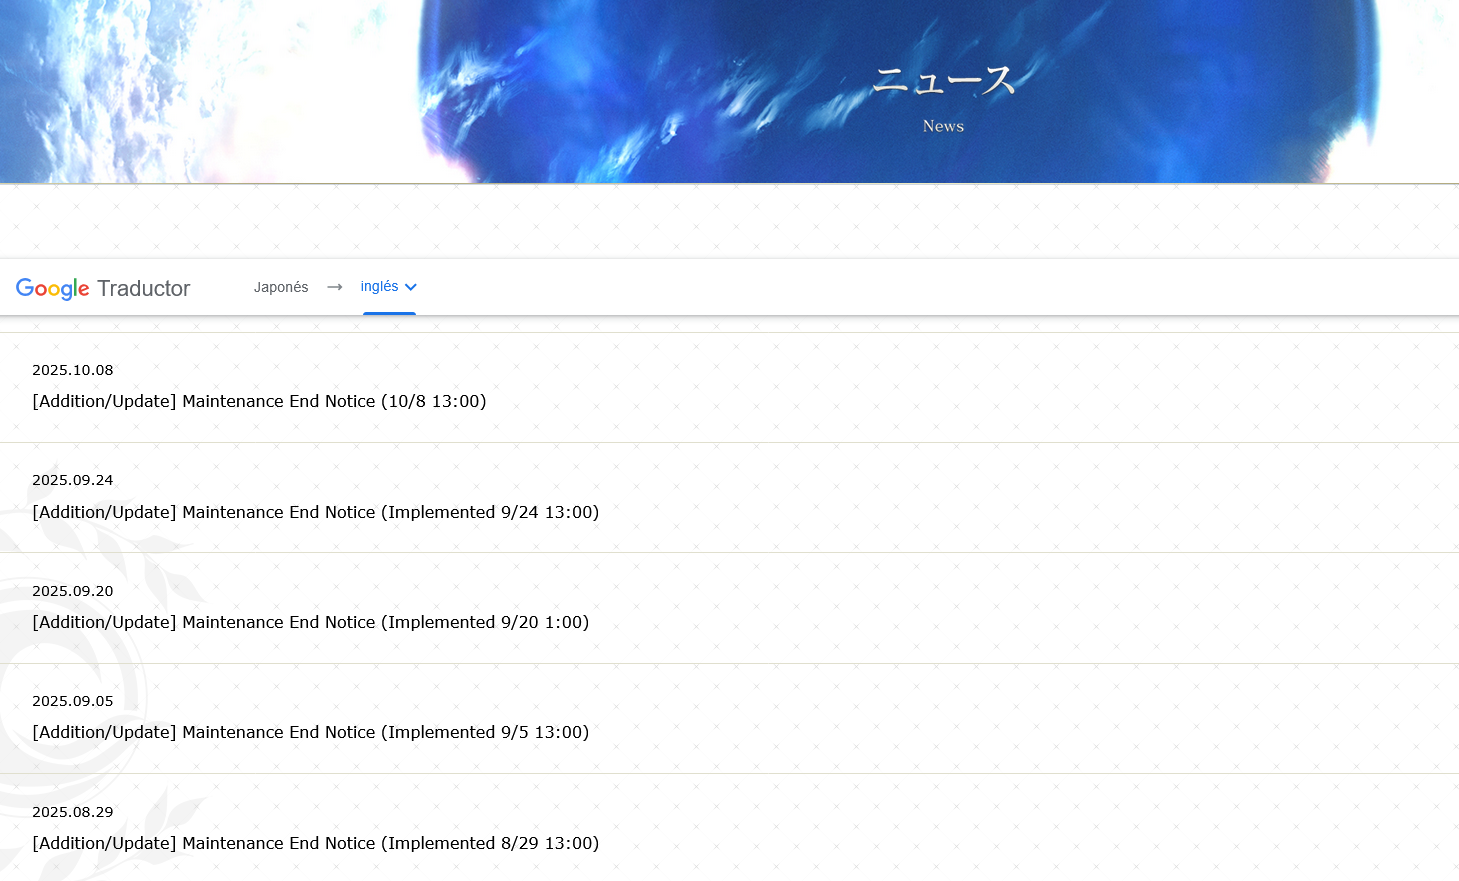Click the arrow between Japonés and inglés

(x=335, y=287)
